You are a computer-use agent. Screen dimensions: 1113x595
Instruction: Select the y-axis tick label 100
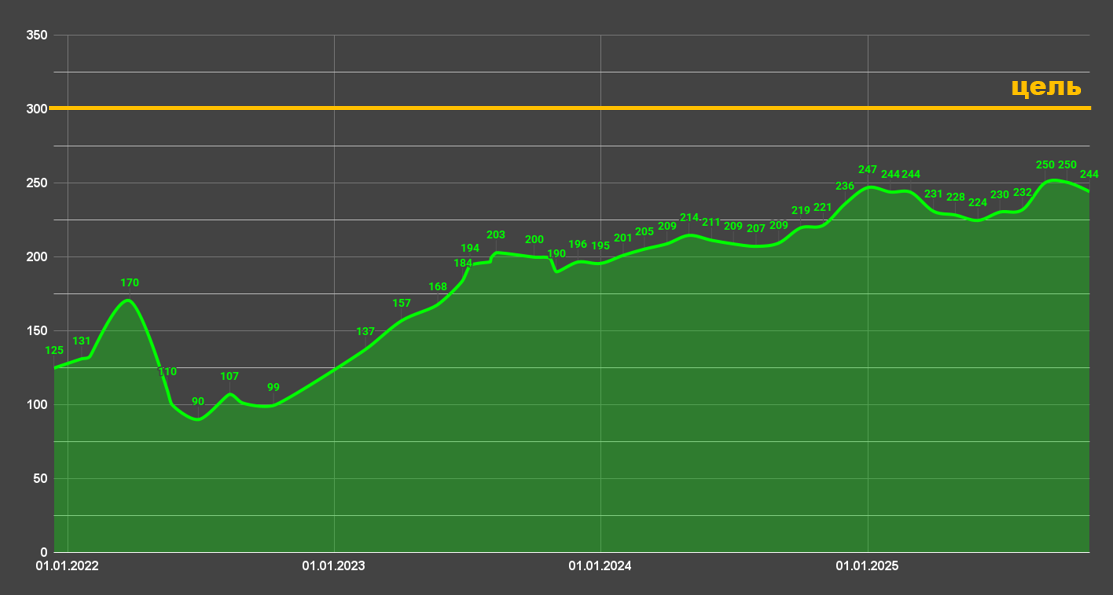click(x=37, y=405)
